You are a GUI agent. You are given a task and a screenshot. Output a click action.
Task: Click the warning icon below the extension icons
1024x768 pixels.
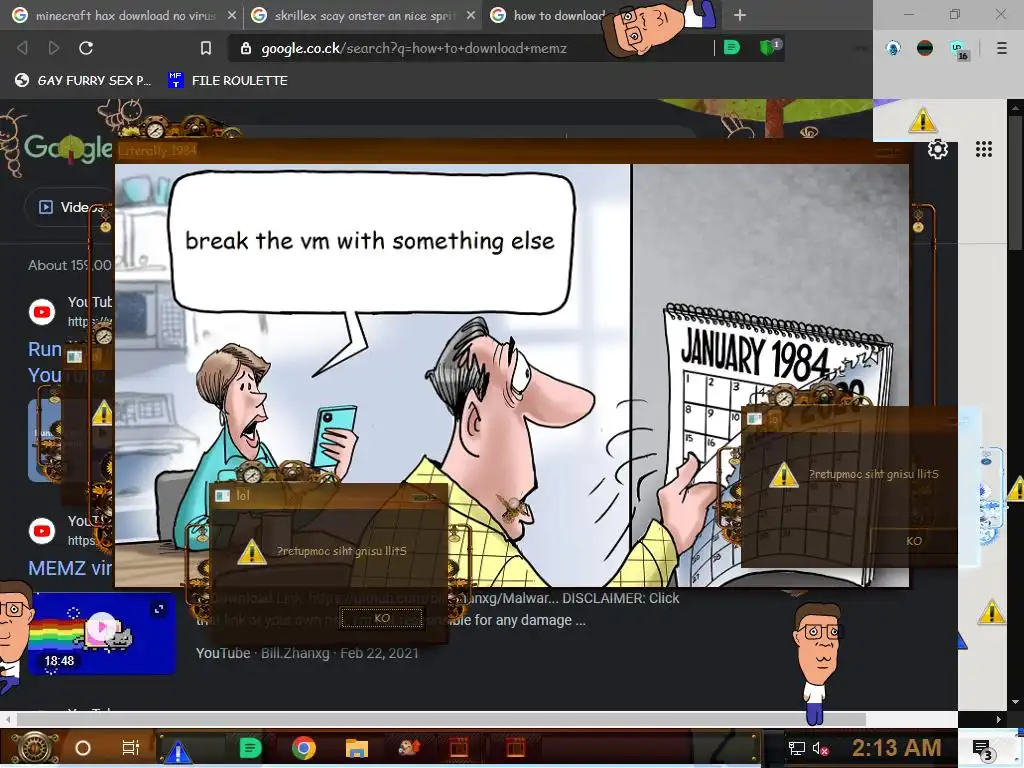coord(923,120)
